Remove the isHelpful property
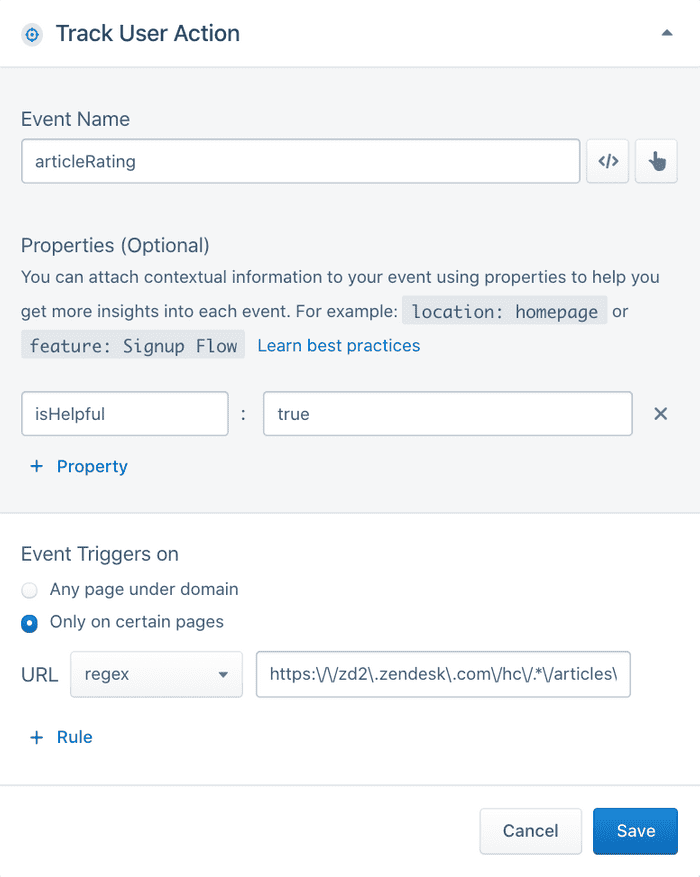 click(660, 414)
